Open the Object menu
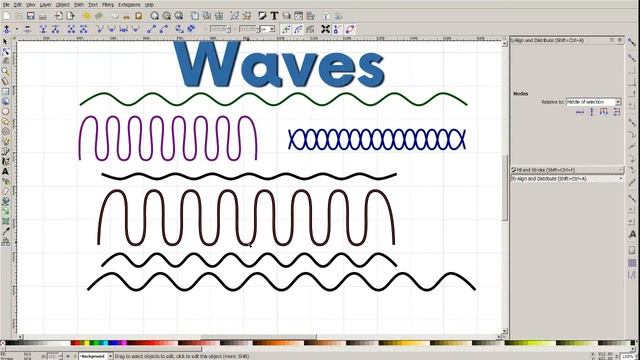Screen dimensions: 640x360 click(62, 4)
